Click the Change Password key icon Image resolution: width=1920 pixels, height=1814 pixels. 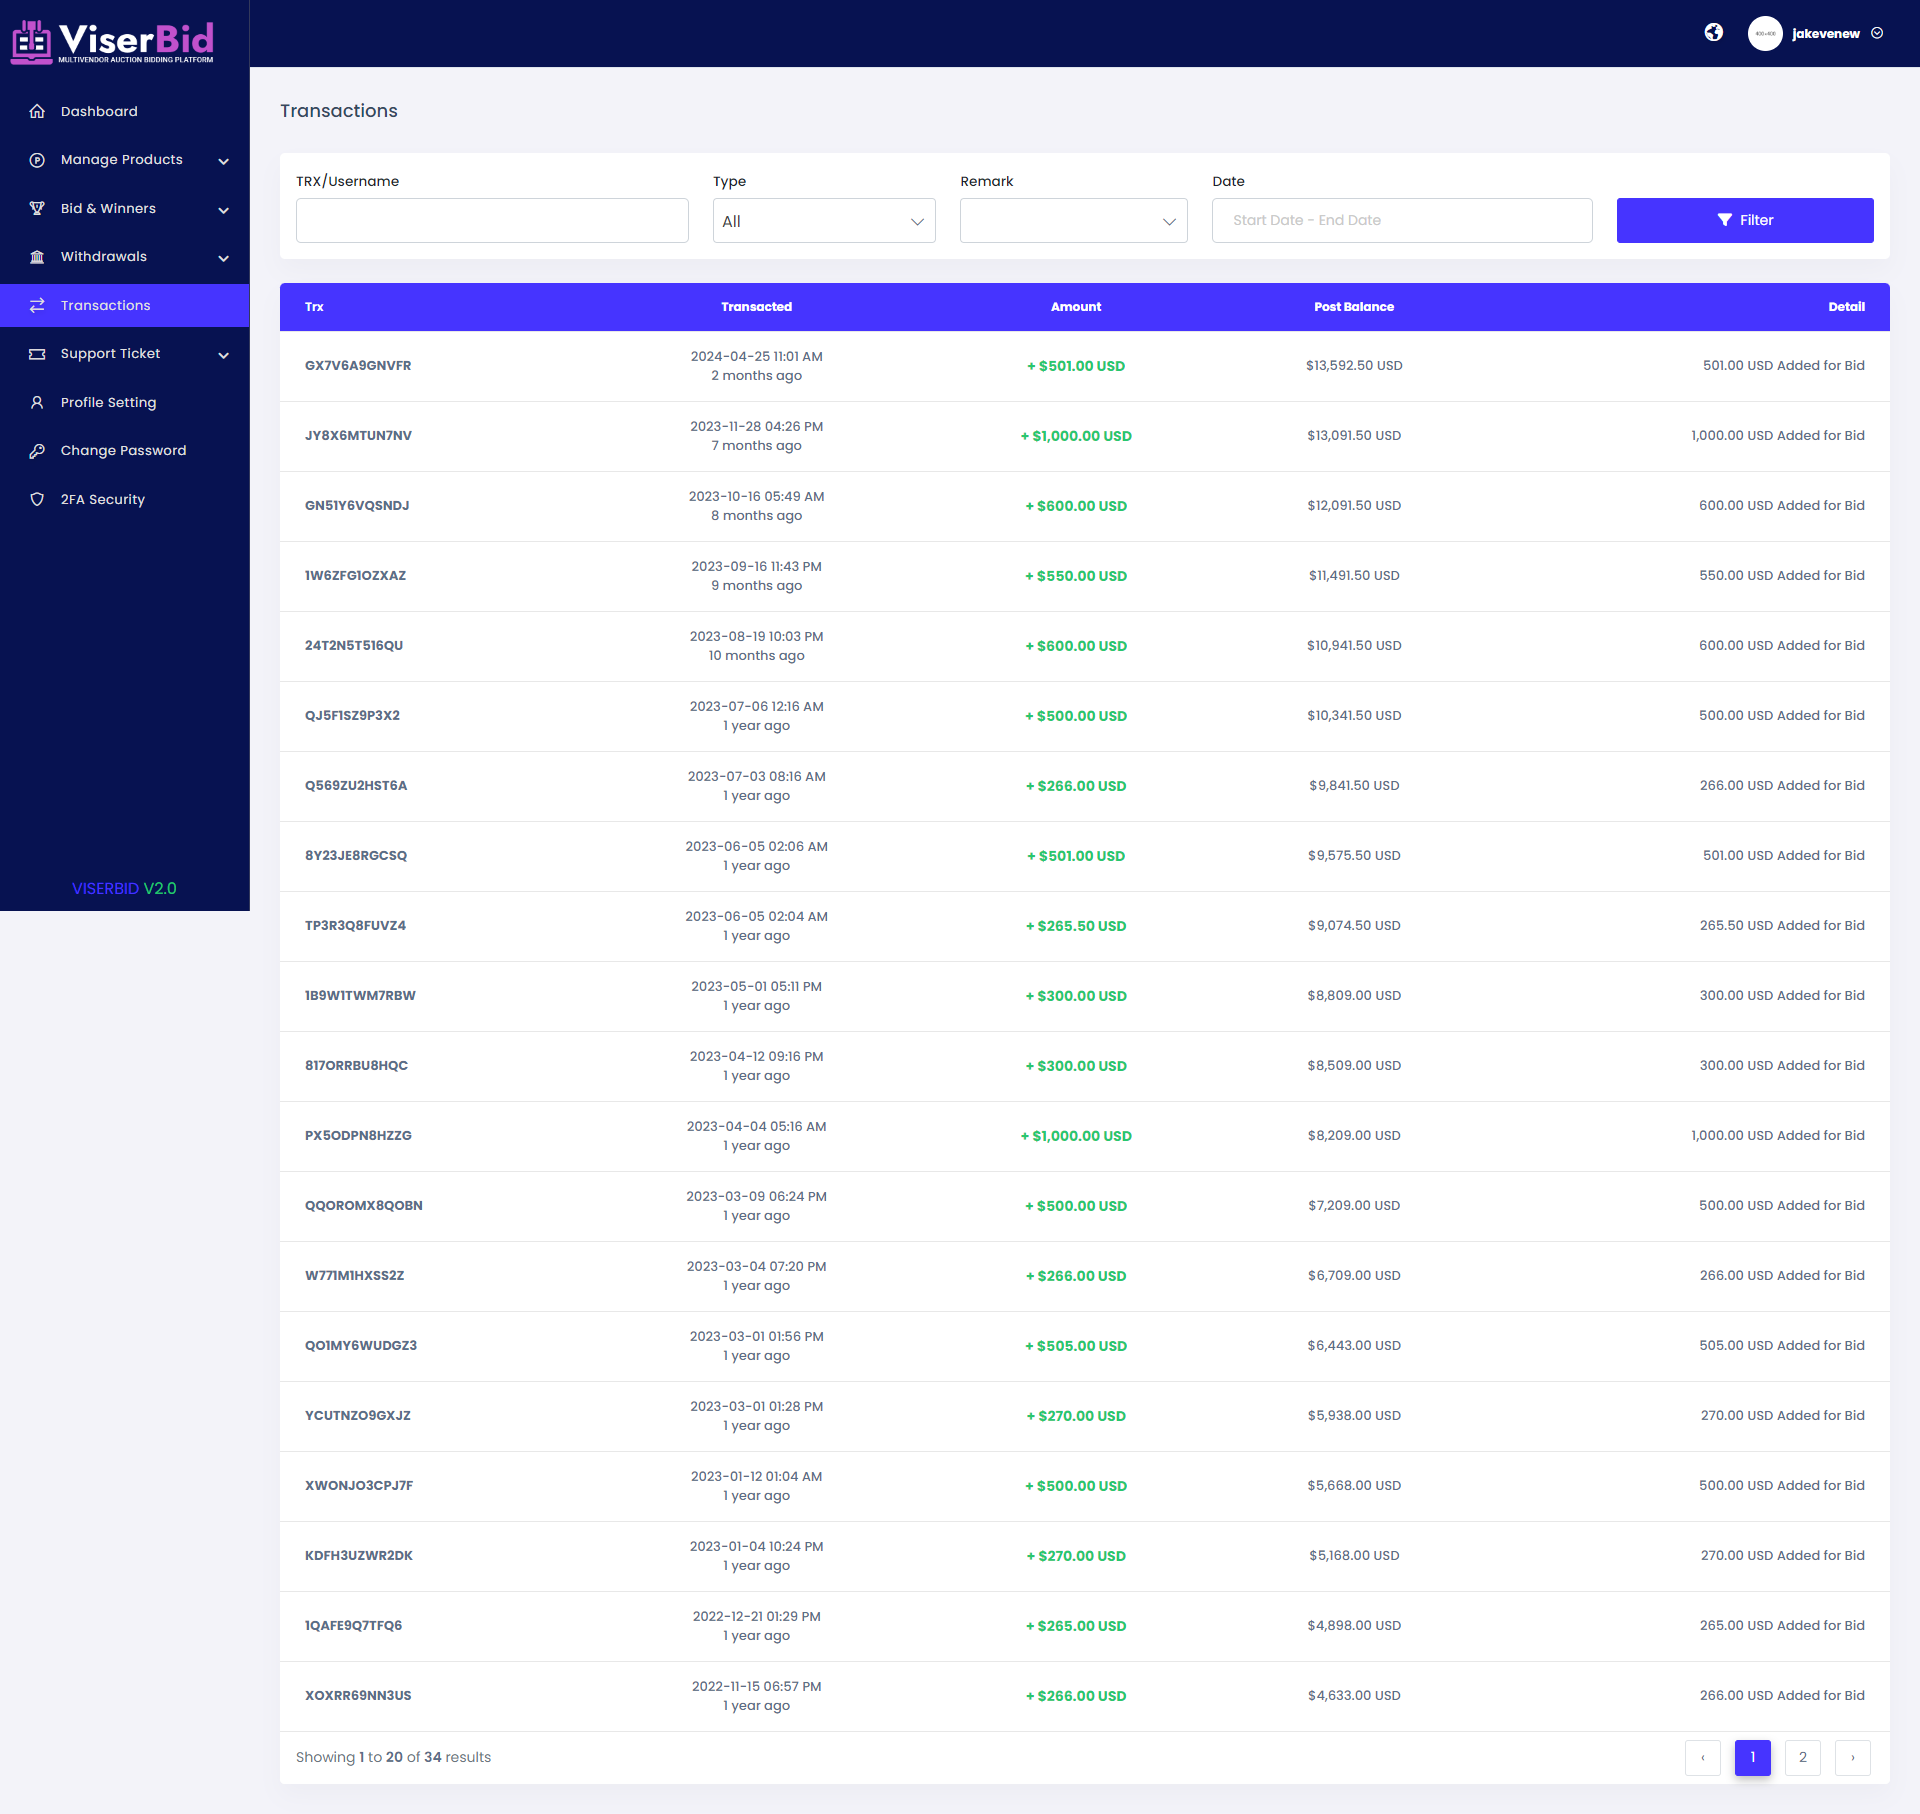[x=37, y=451]
